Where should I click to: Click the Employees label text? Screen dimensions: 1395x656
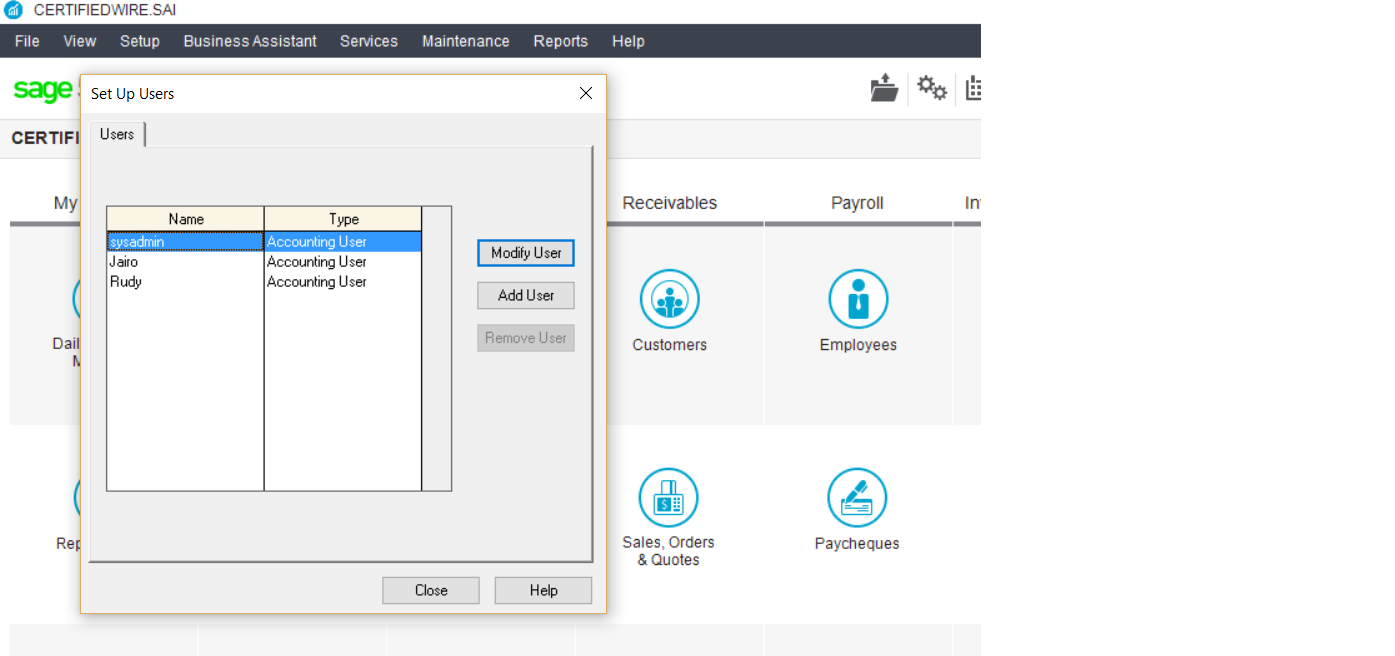(858, 345)
